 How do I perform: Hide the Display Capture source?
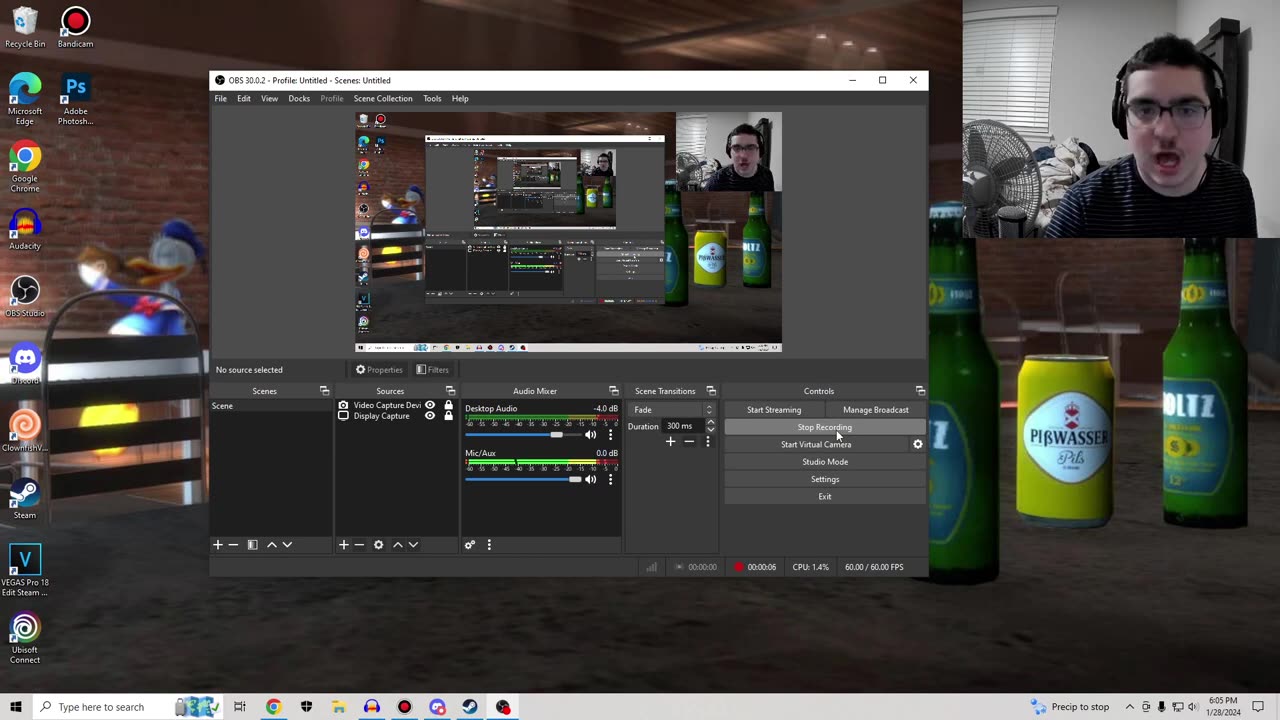[430, 416]
